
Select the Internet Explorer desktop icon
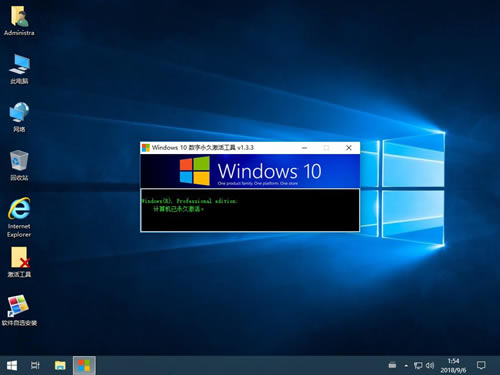tap(19, 217)
